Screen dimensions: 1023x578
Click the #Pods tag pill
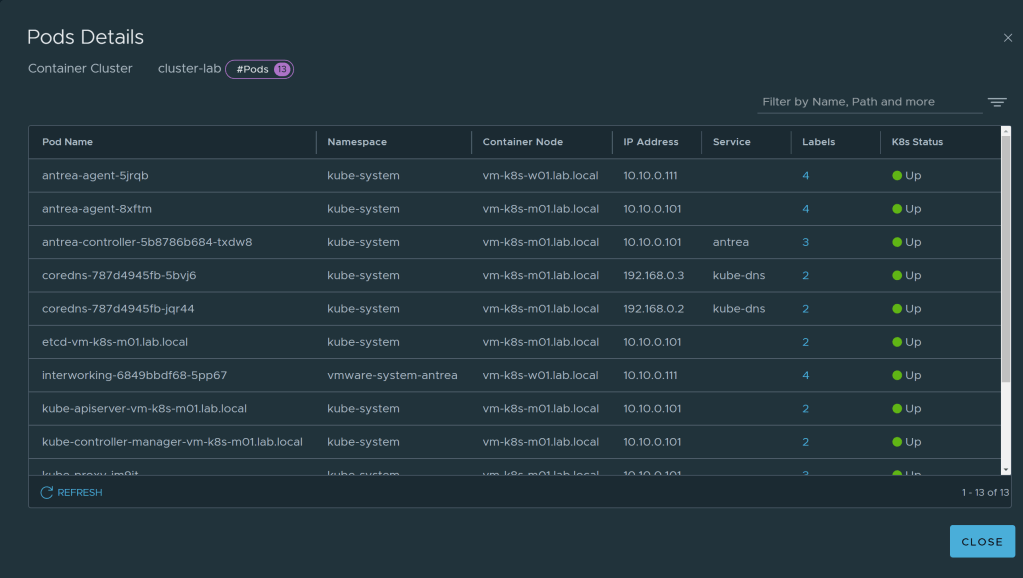(x=252, y=69)
